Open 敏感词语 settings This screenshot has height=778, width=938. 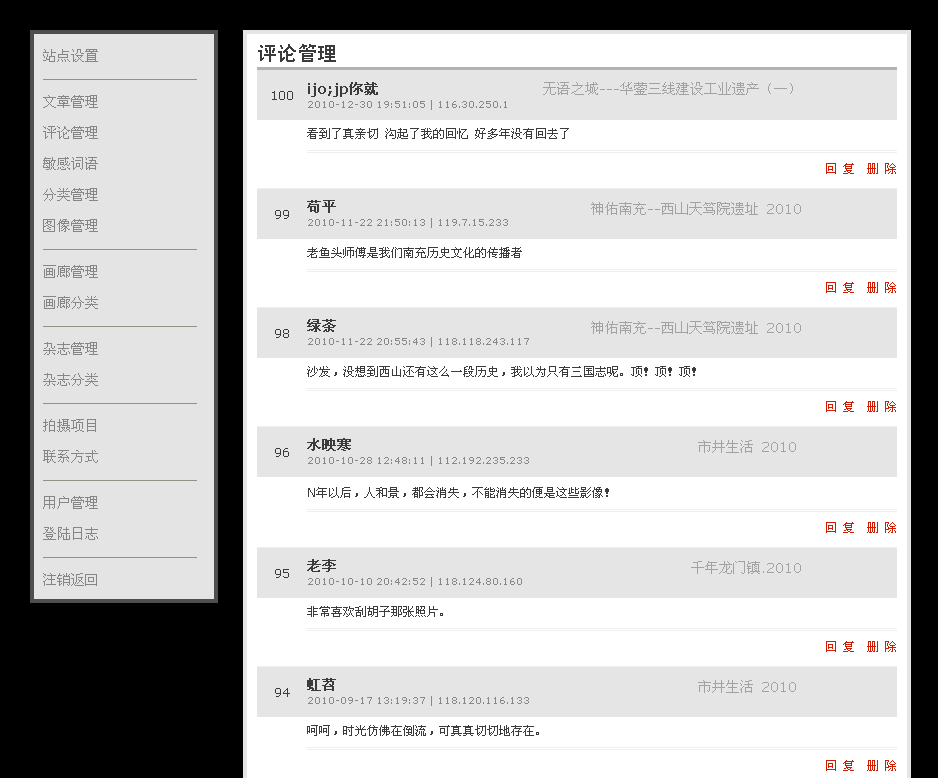[x=70, y=164]
